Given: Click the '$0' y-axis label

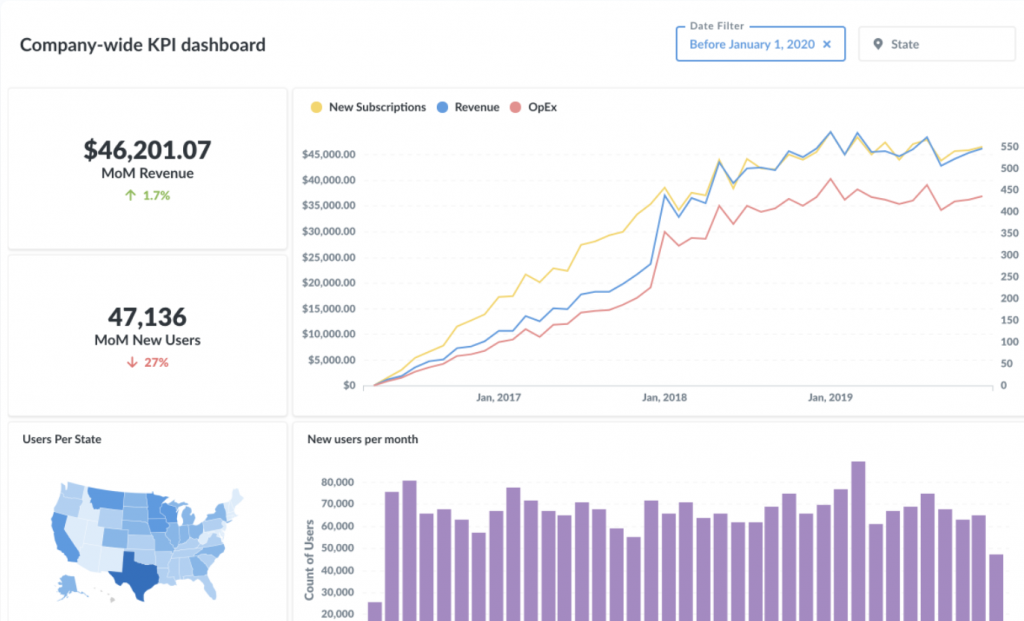Looking at the screenshot, I should (349, 385).
